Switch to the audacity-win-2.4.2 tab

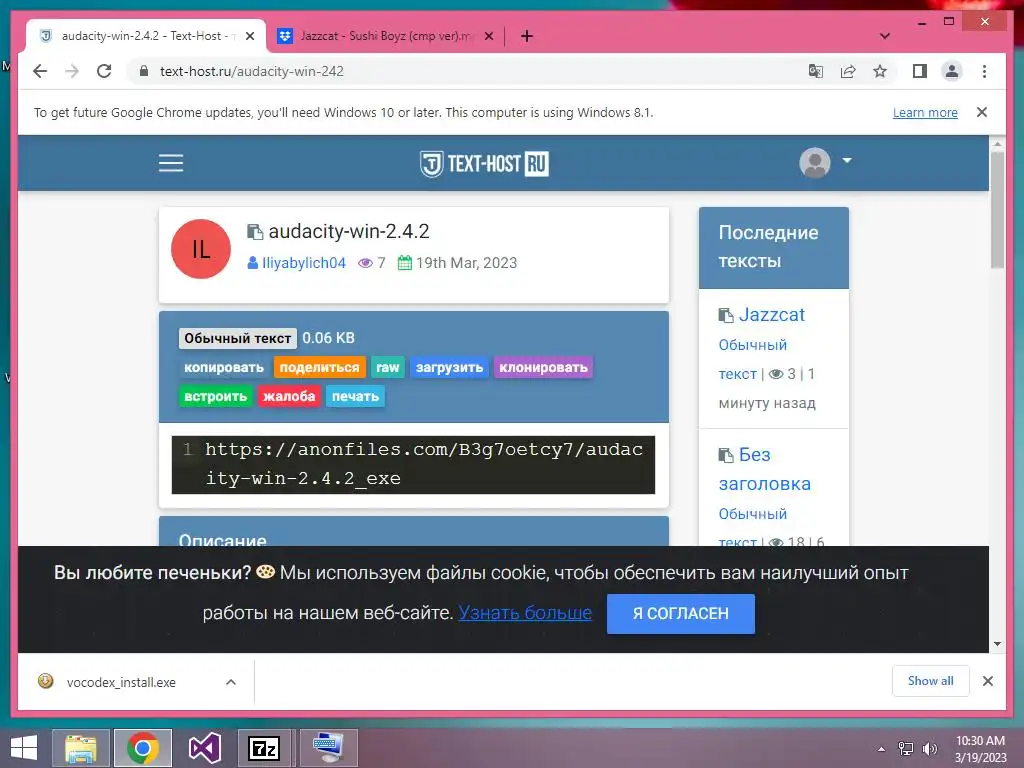coord(146,36)
